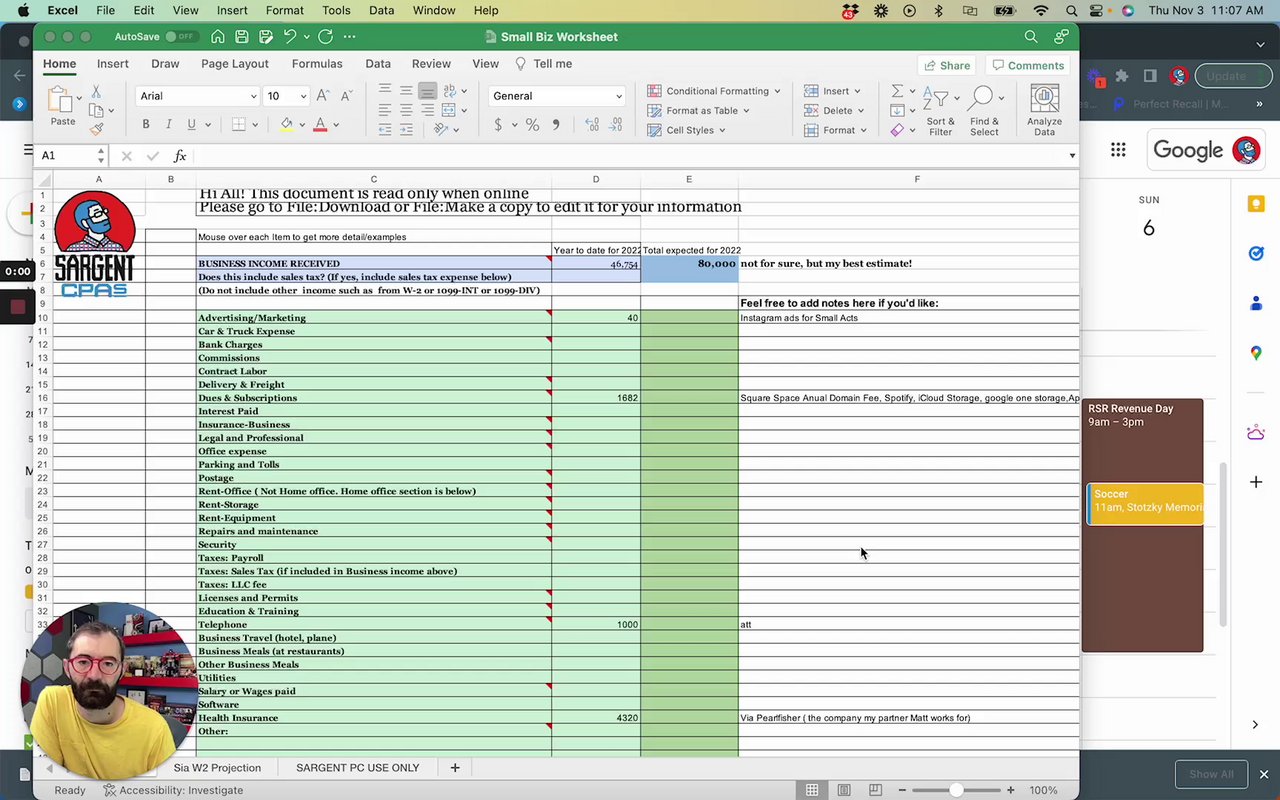This screenshot has width=1280, height=800.
Task: Expand Cell Styles menu
Action: 686,130
